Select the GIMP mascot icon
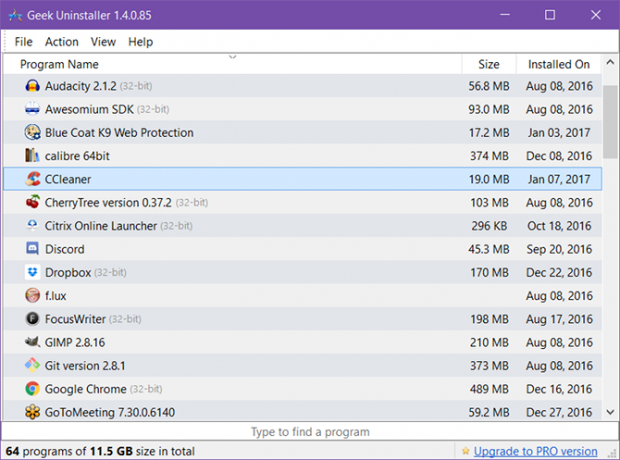Screen dimensions: 620x460 [x=32, y=342]
